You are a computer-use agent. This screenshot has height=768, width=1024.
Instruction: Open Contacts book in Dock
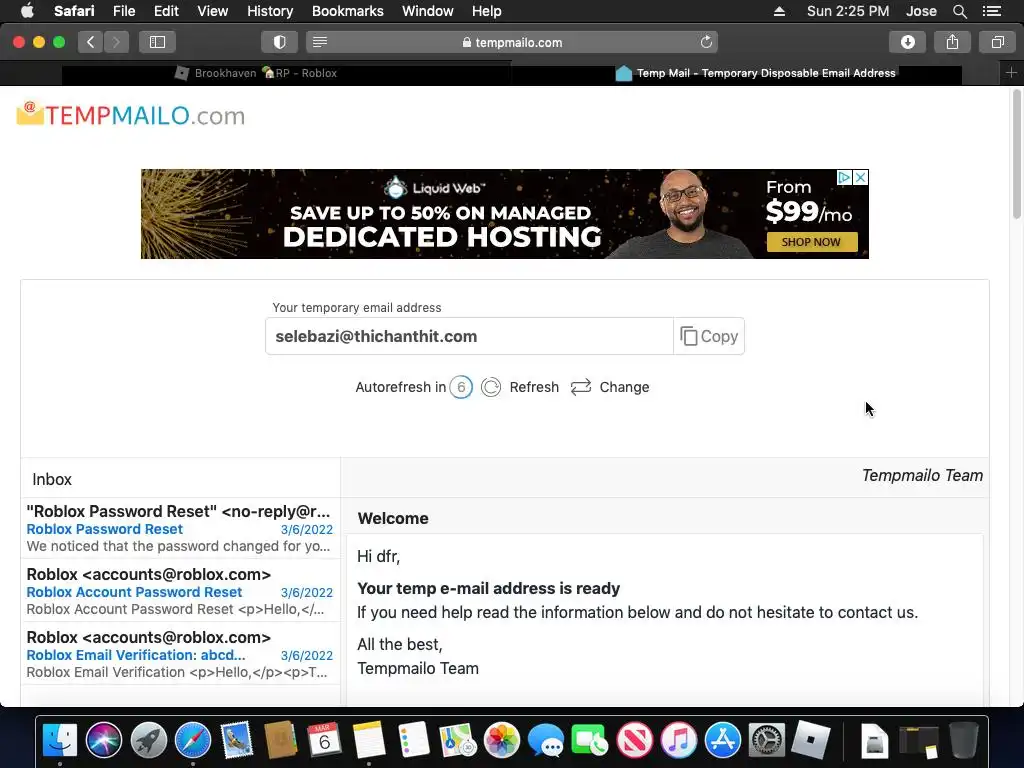pyautogui.click(x=281, y=740)
